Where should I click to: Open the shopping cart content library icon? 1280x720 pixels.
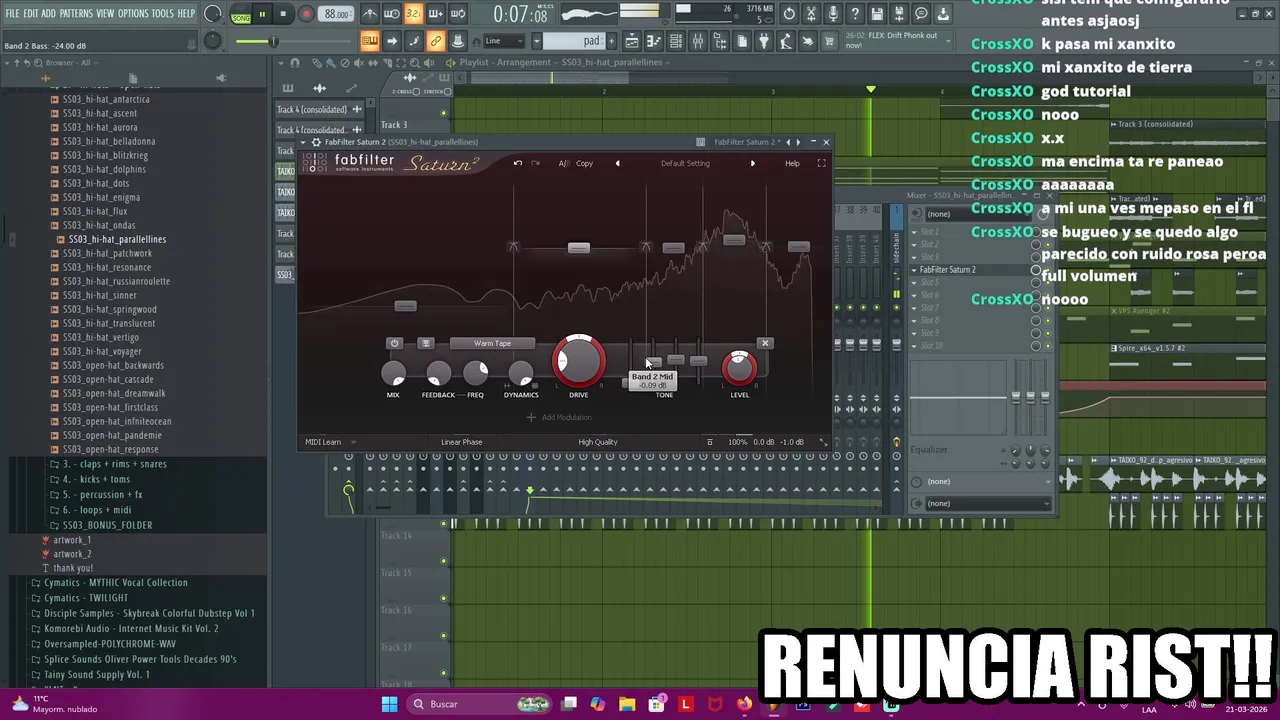828,41
